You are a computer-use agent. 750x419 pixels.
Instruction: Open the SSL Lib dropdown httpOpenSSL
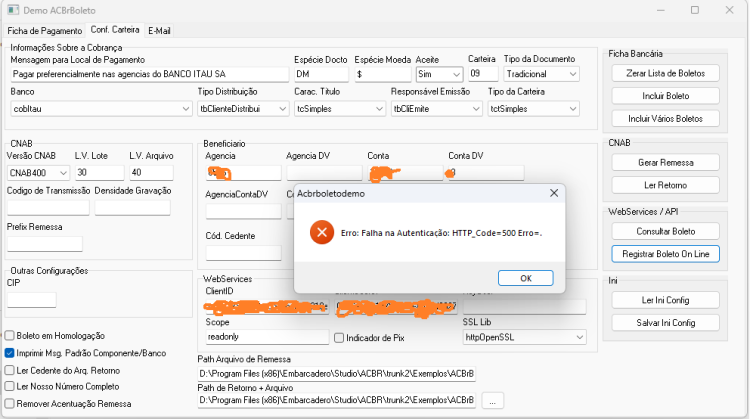pos(524,337)
